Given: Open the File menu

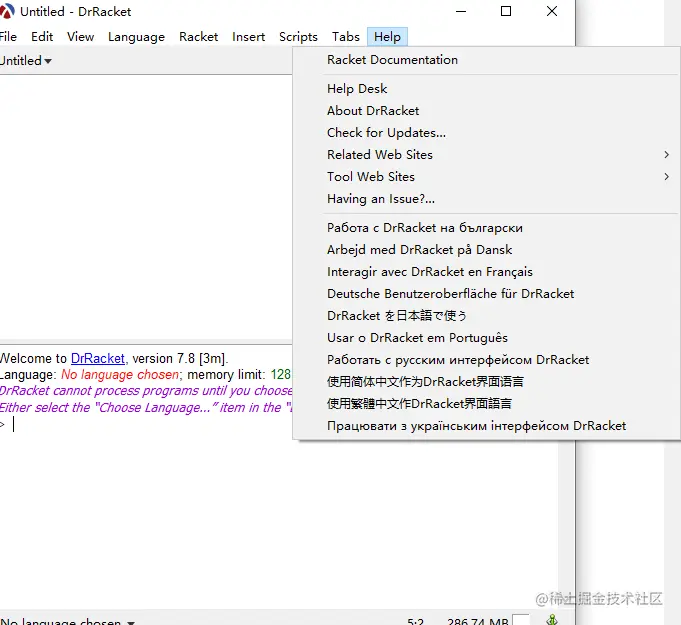Looking at the screenshot, I should [8, 37].
